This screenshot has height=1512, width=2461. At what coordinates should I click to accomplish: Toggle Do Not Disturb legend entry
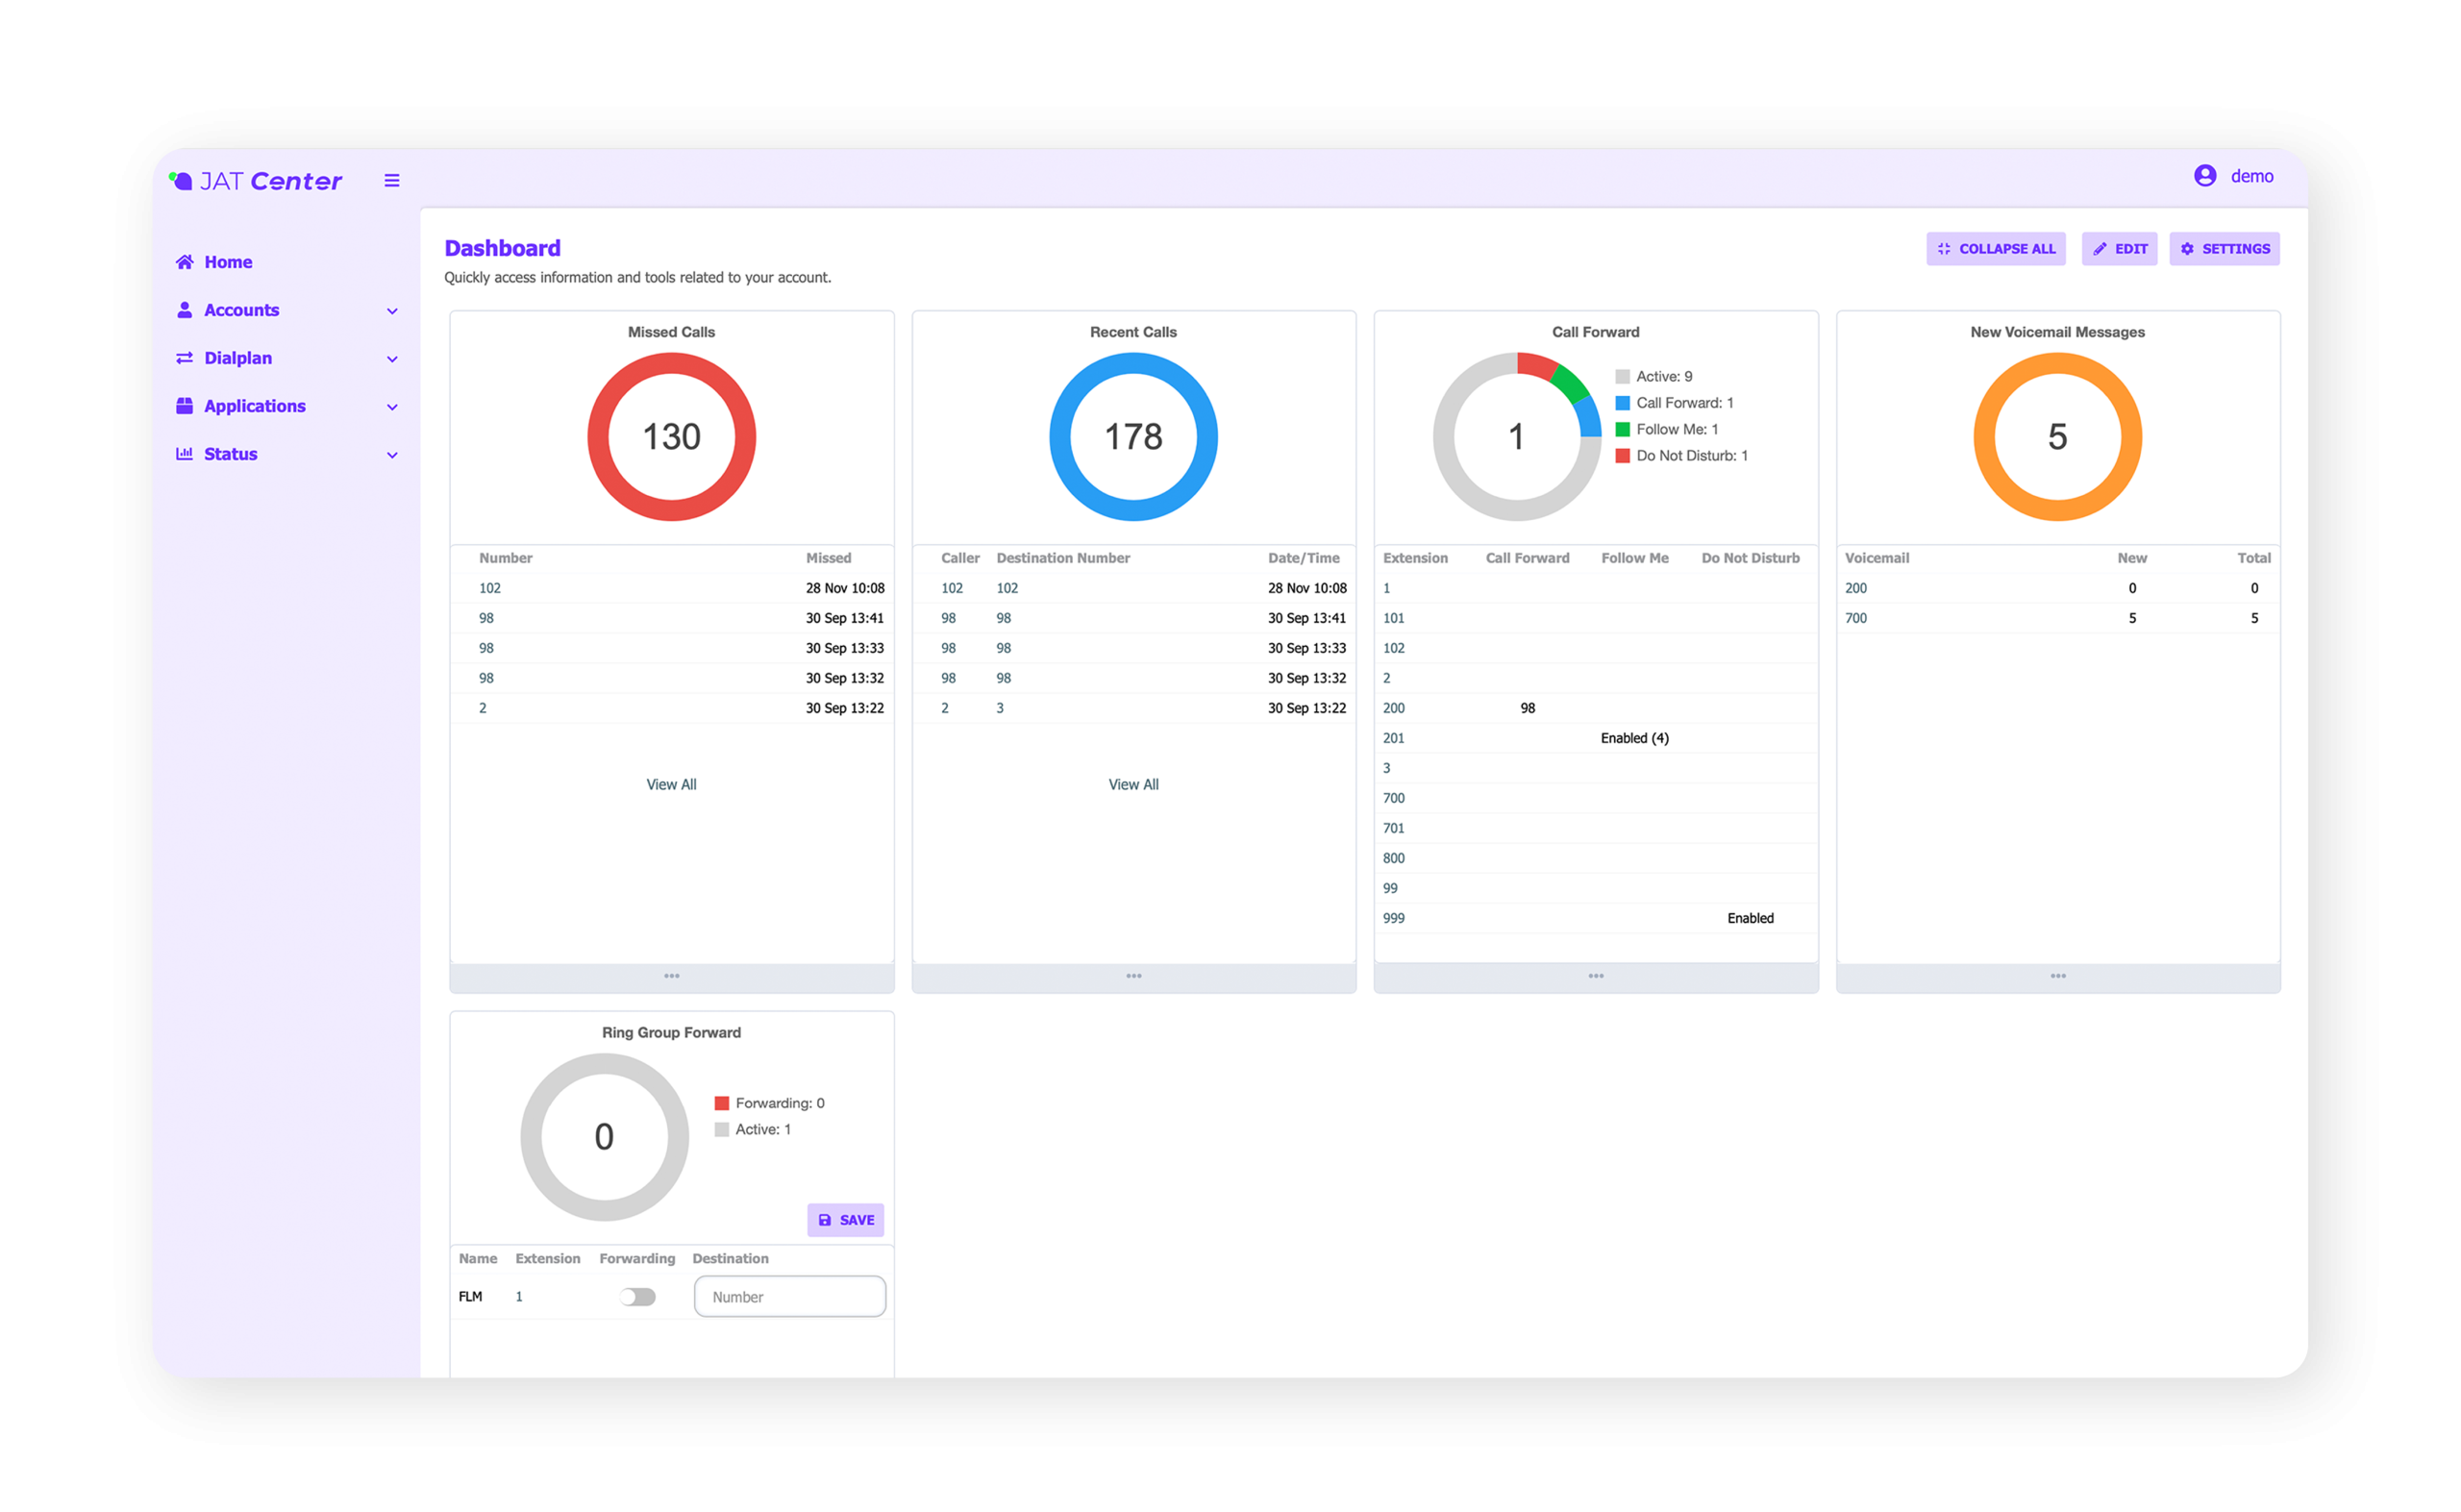(1691, 456)
